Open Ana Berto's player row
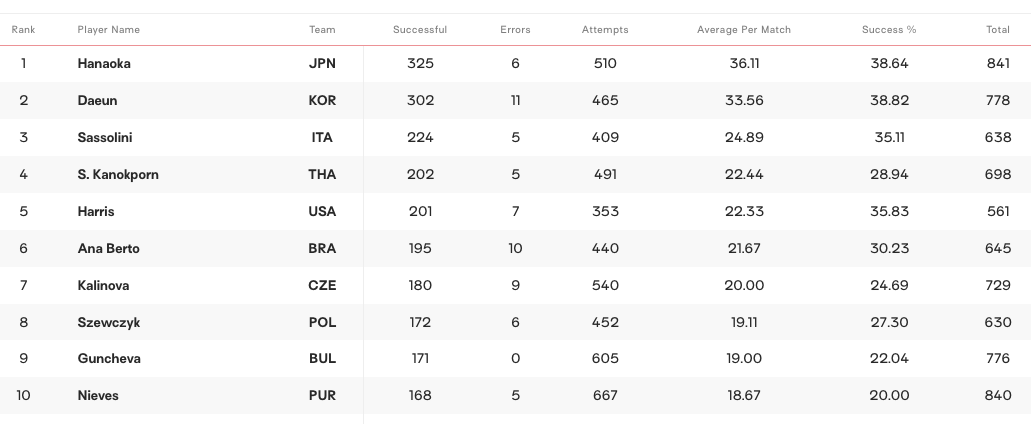1031x424 pixels. pos(108,249)
